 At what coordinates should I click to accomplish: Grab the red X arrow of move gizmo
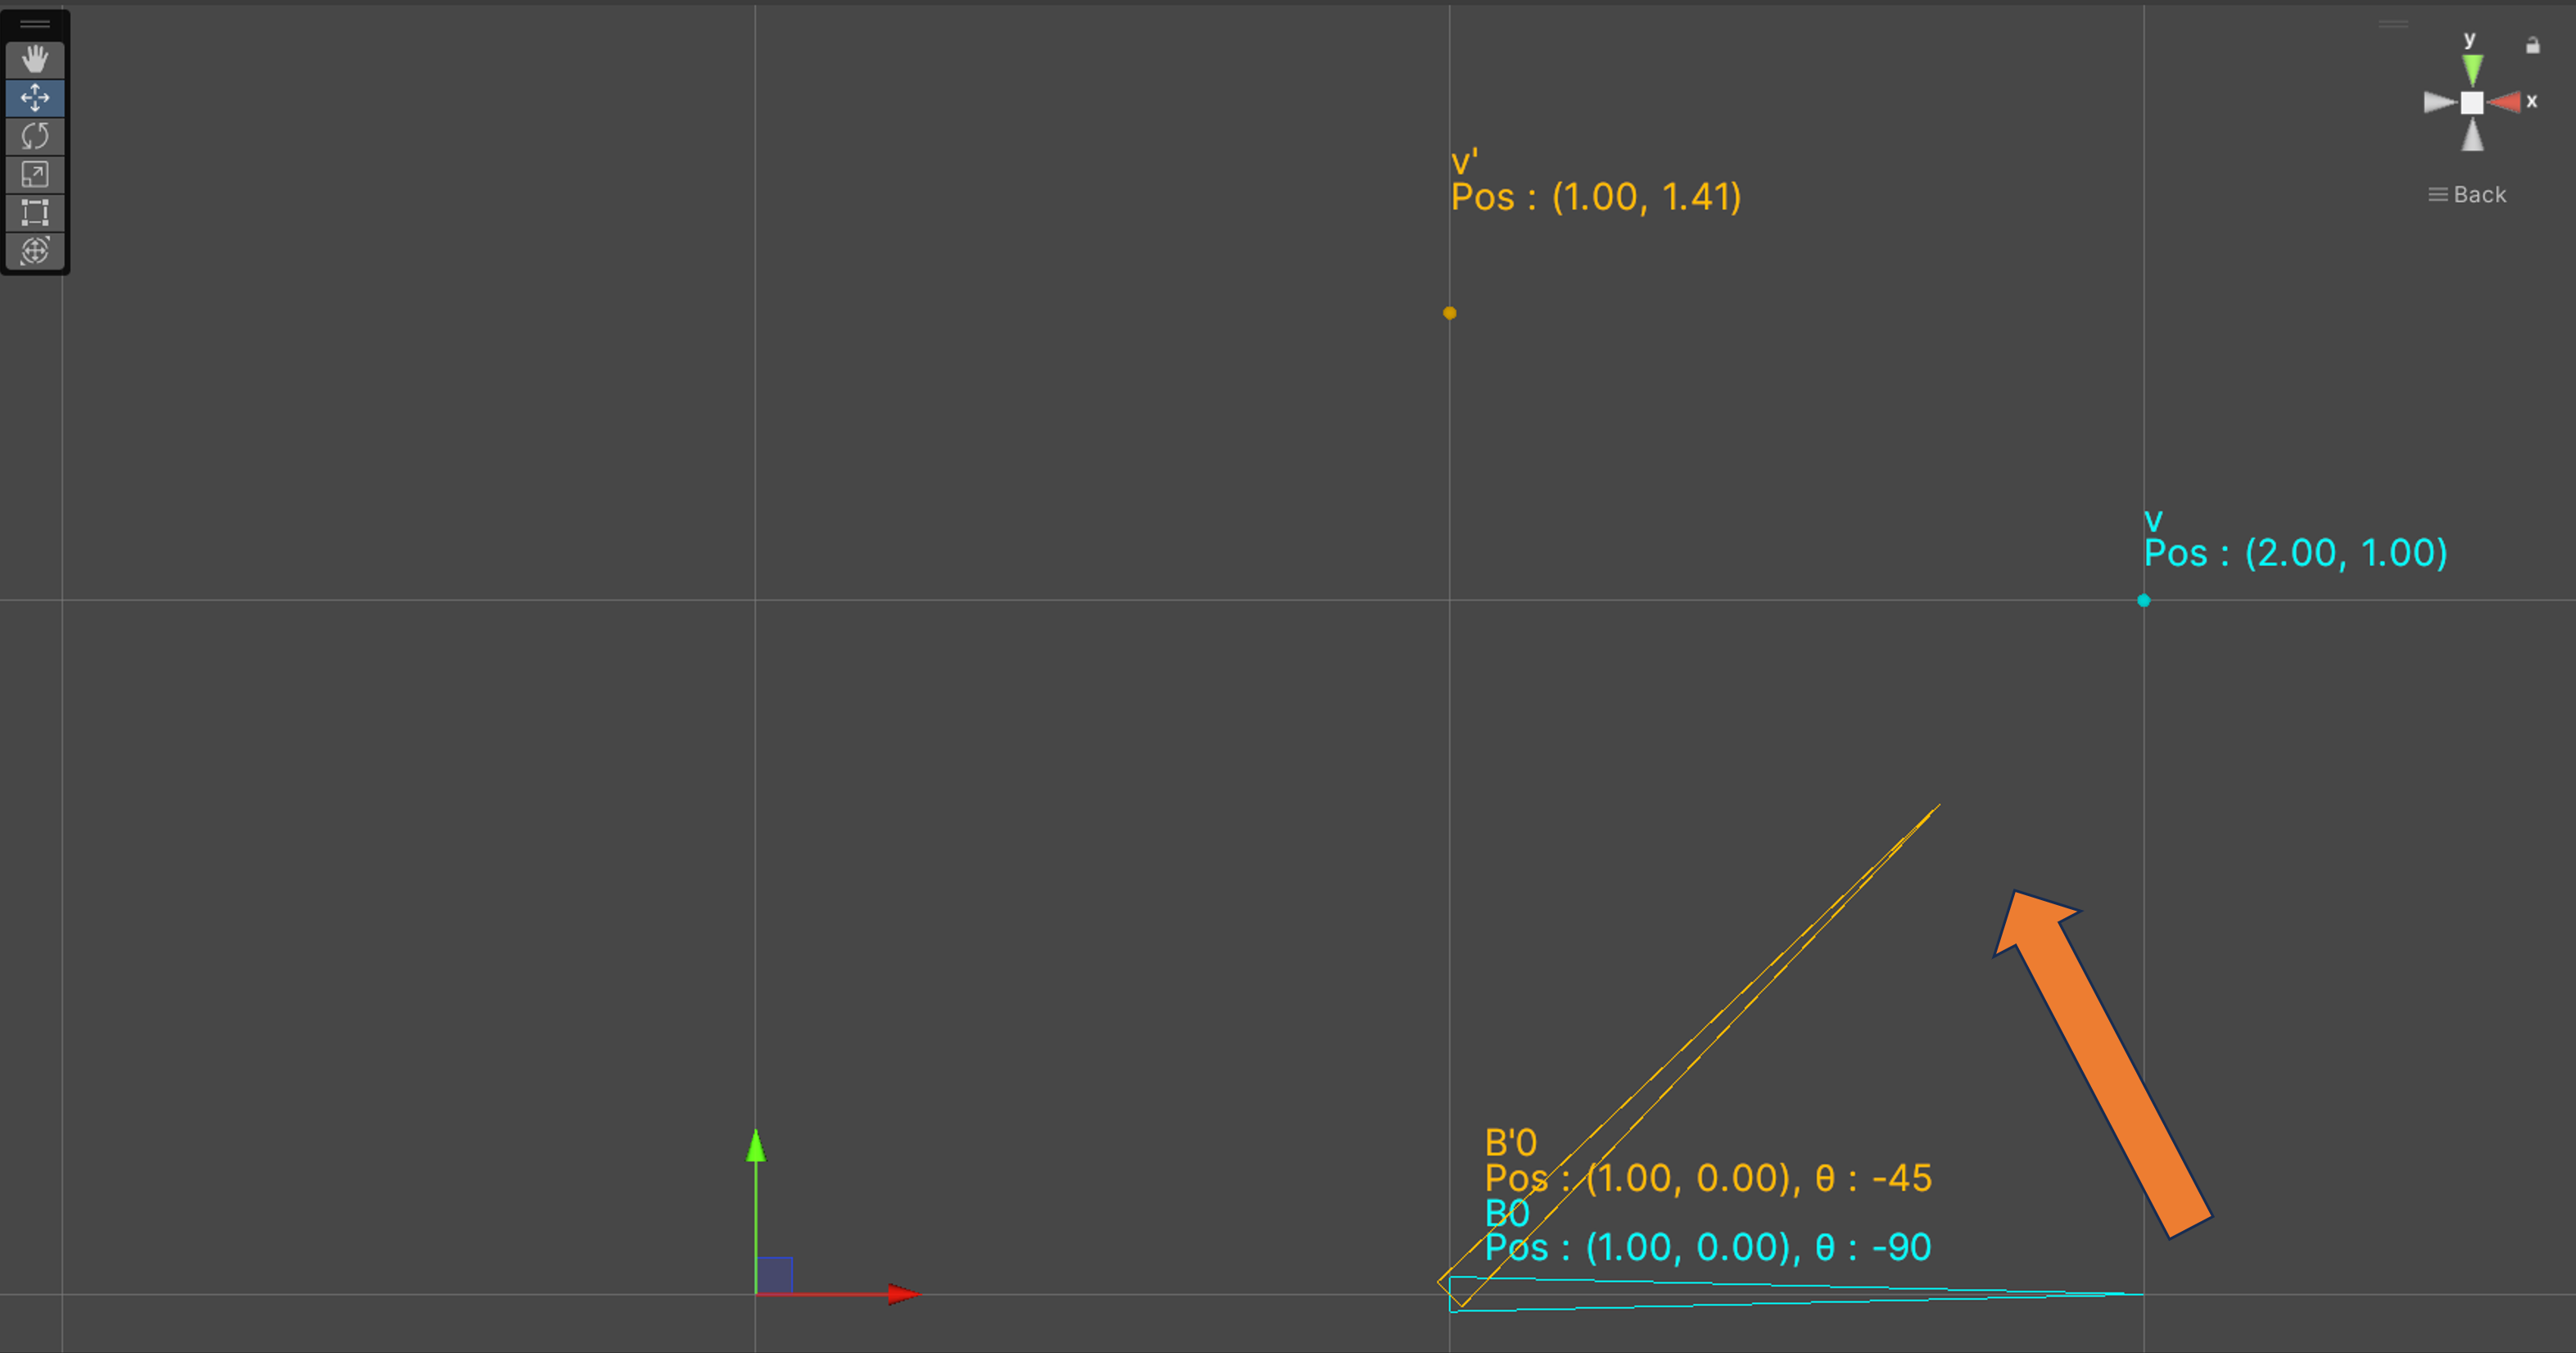point(902,1294)
